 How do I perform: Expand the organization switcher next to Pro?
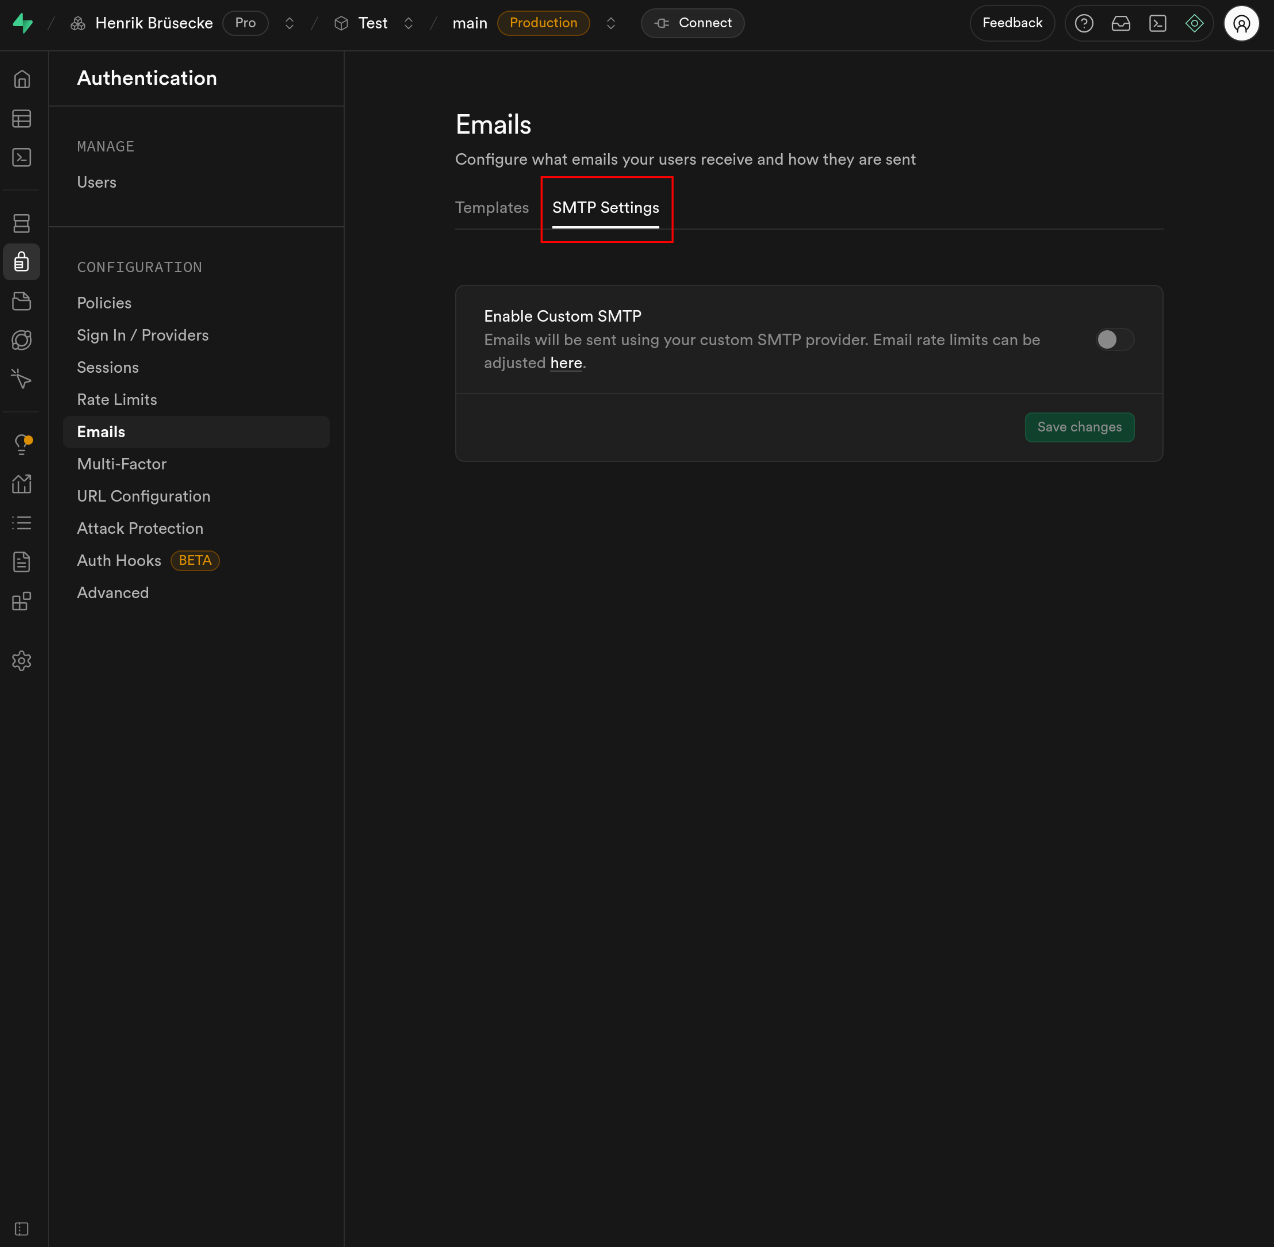290,23
